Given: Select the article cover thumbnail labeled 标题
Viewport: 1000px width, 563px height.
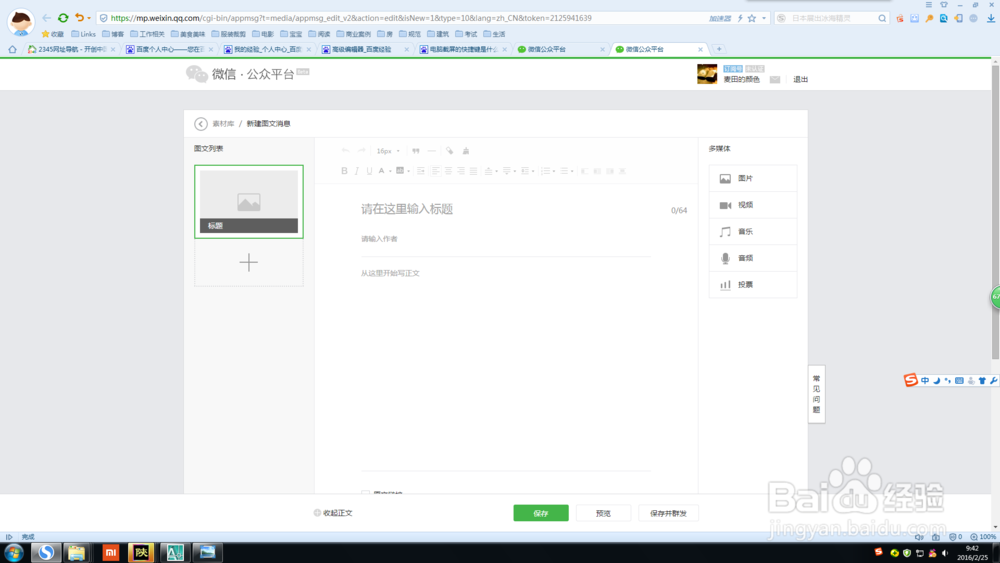Looking at the screenshot, I should [x=249, y=201].
